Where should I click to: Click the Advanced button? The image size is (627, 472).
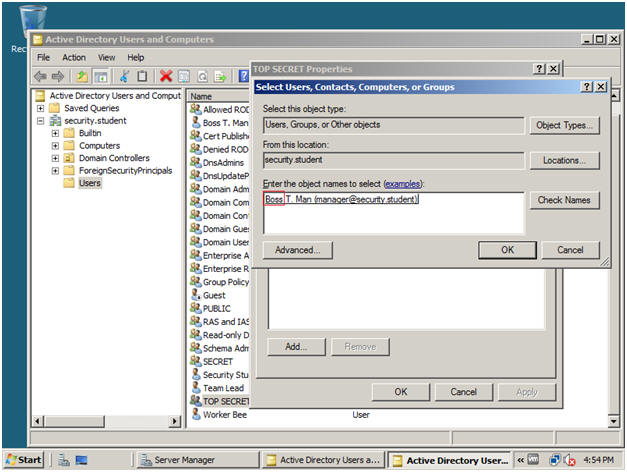297,250
